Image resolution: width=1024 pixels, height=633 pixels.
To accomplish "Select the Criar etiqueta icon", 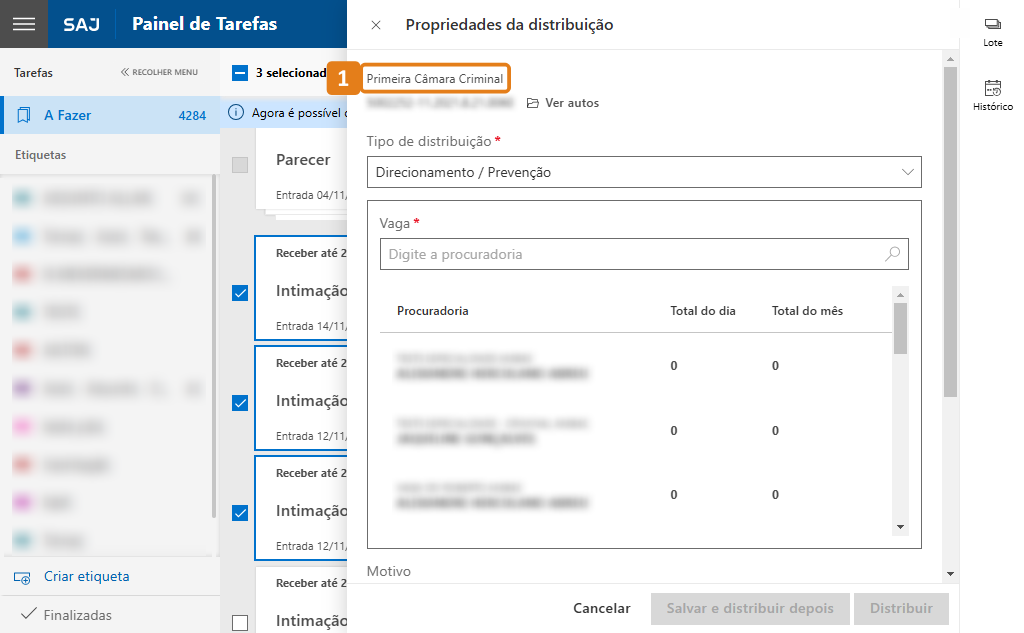I will click(x=22, y=577).
